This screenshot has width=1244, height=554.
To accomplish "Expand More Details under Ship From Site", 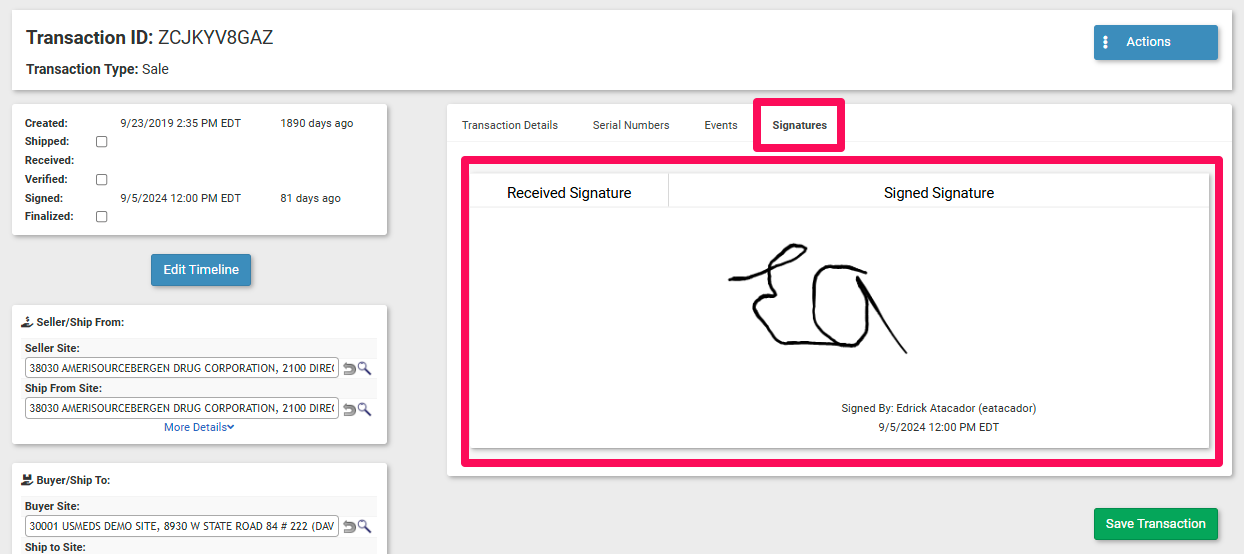I will 199,427.
